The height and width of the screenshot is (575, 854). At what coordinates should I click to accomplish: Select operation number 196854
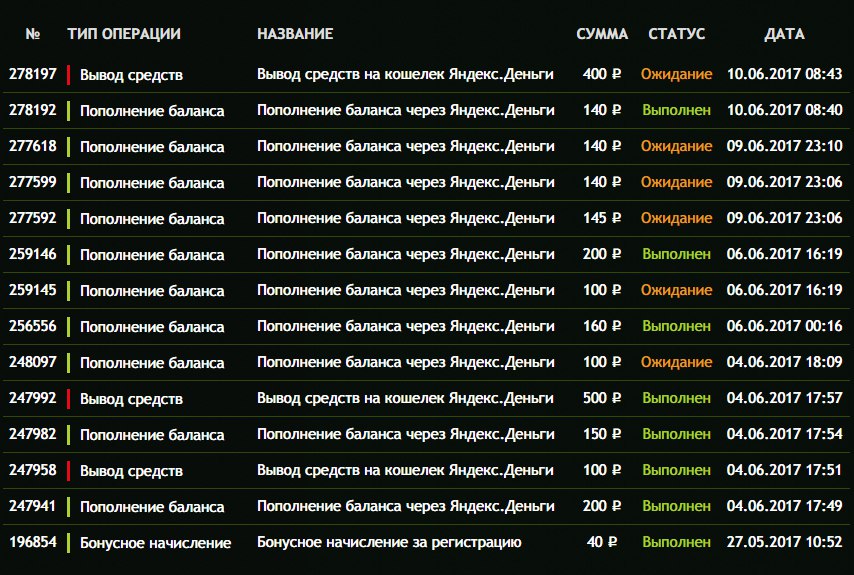pos(33,542)
